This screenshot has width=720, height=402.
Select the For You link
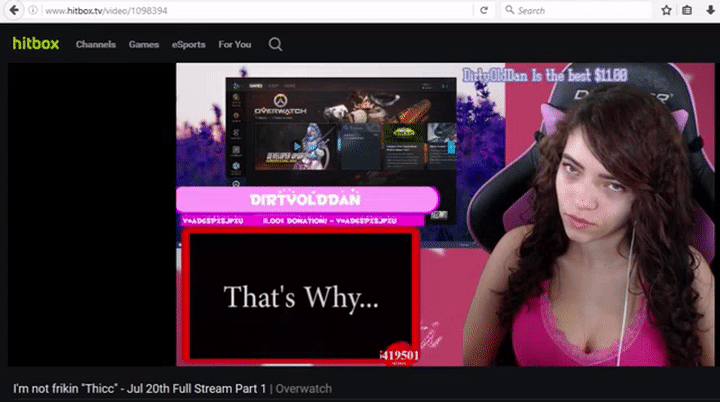click(x=235, y=44)
